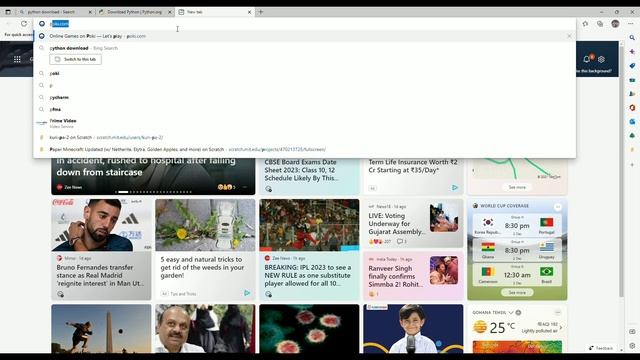Screen dimensions: 640x360
Task: Click reaction icon on IPL 2023 card
Action: tap(268, 294)
